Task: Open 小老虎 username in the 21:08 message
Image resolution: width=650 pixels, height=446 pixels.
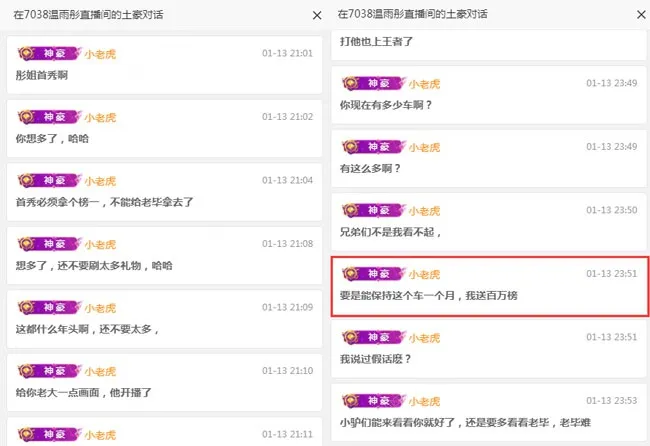Action: [100, 245]
